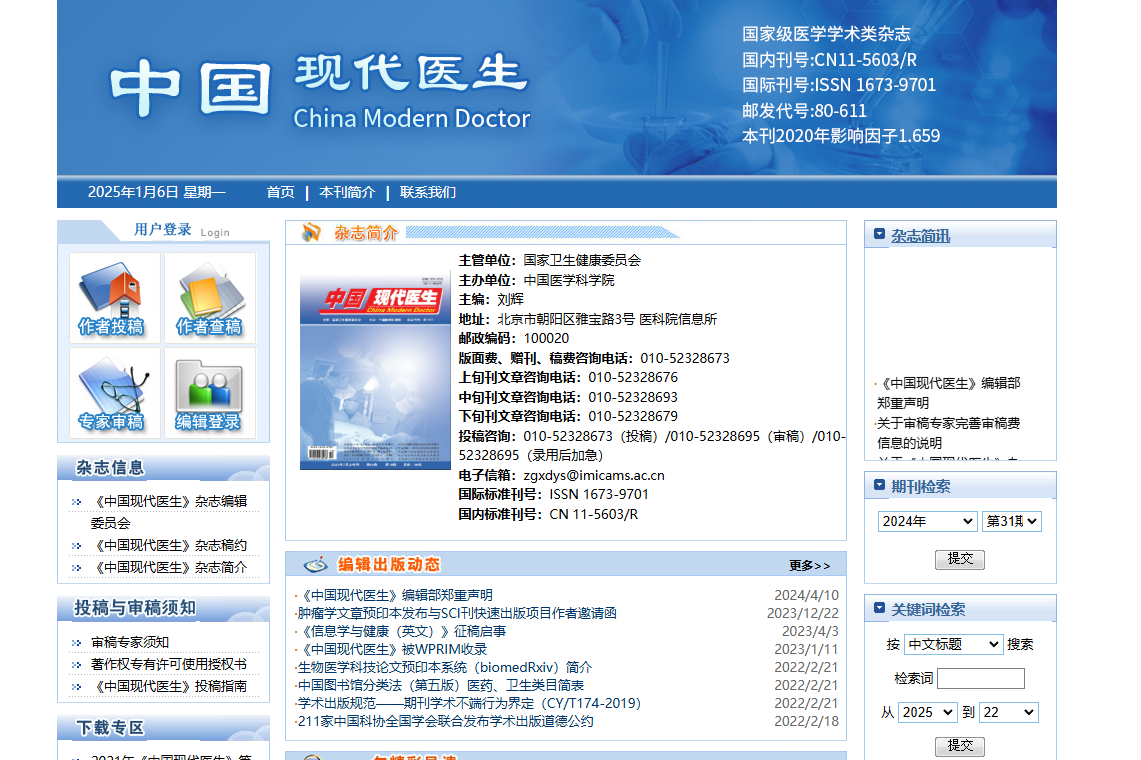Focus the 检索词 search input field
This screenshot has height=760, width=1141.
981,678
